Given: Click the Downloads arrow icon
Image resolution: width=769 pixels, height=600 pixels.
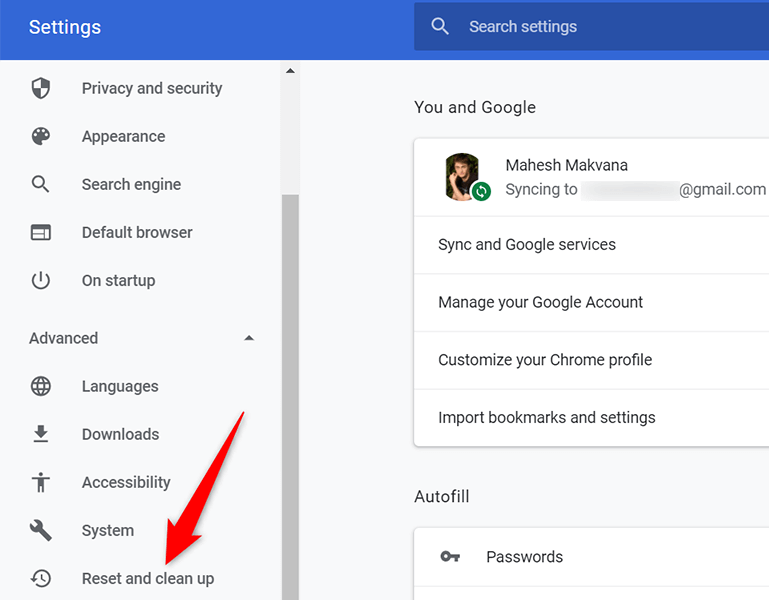Looking at the screenshot, I should pyautogui.click(x=40, y=434).
